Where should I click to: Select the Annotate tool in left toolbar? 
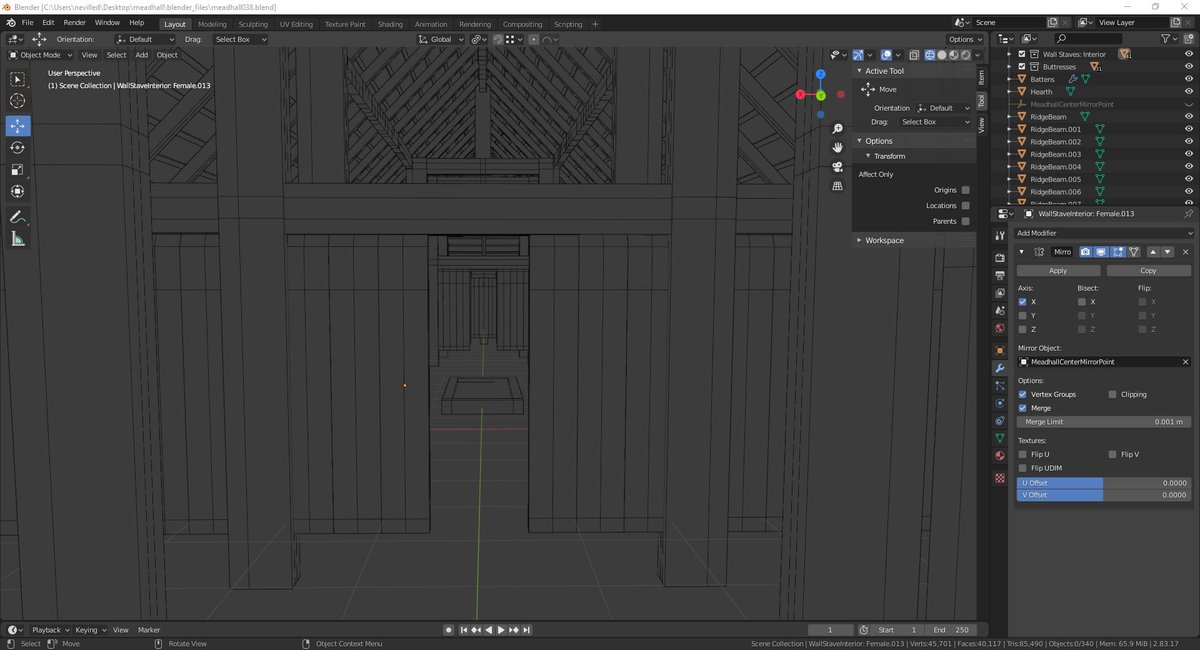17,217
